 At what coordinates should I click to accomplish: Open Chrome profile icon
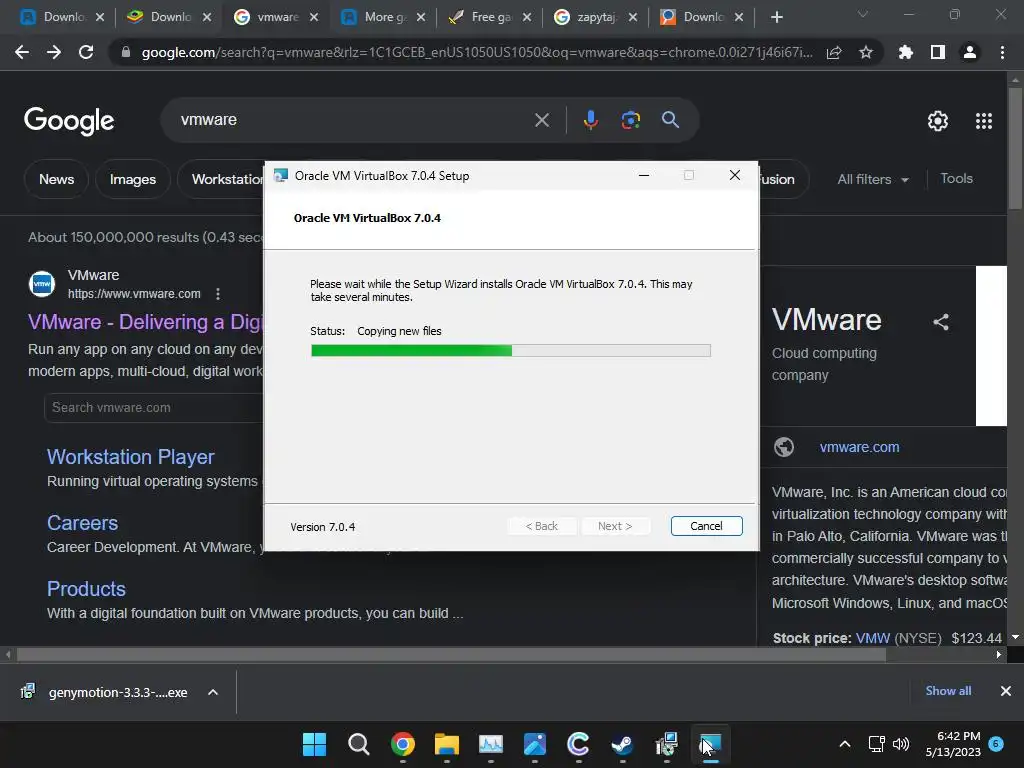point(970,52)
